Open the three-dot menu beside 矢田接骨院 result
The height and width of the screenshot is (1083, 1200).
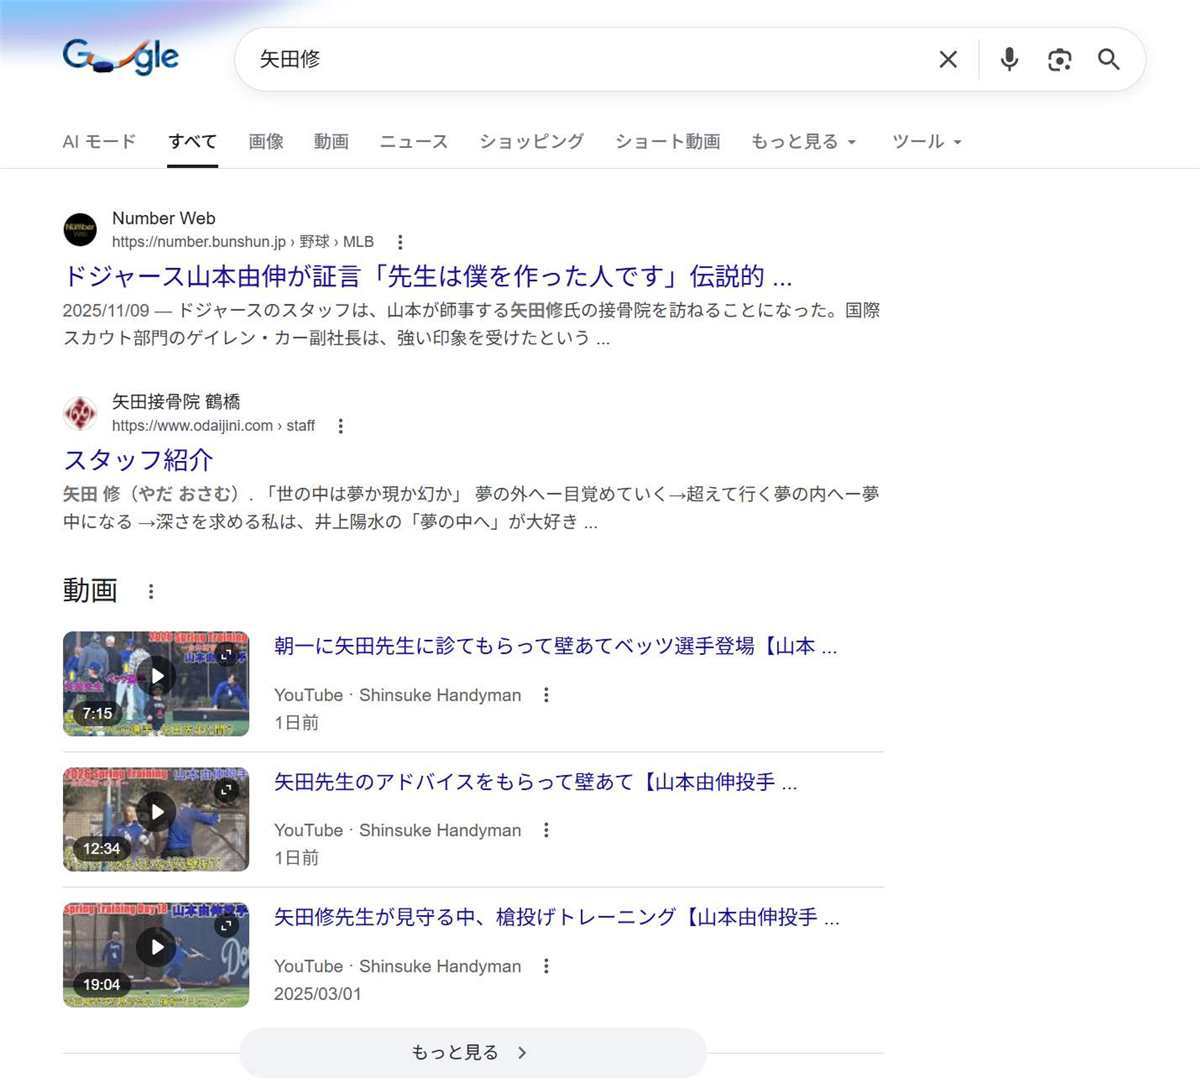tap(341, 425)
